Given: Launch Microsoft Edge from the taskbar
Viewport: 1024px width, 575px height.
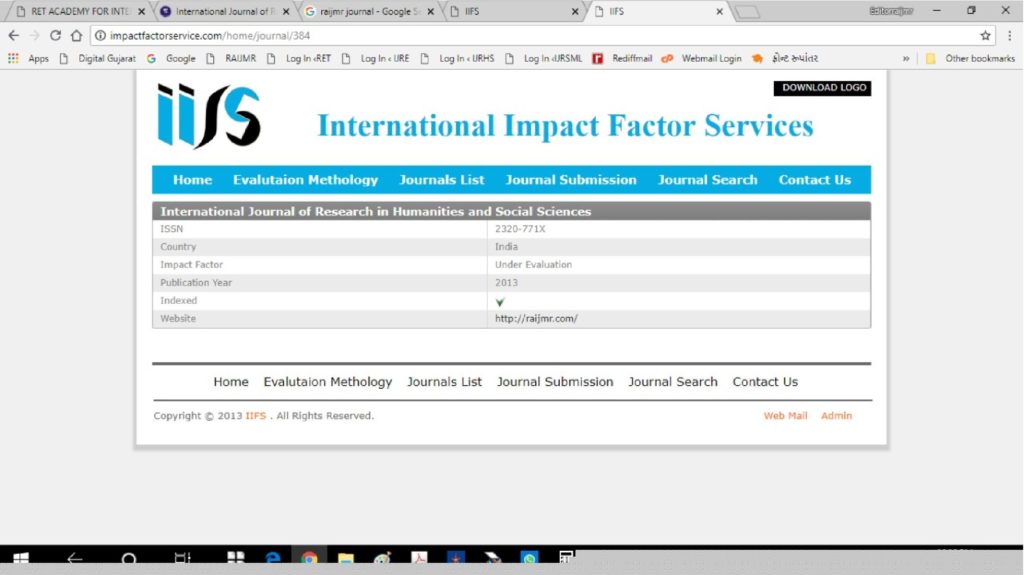Looking at the screenshot, I should 272,559.
